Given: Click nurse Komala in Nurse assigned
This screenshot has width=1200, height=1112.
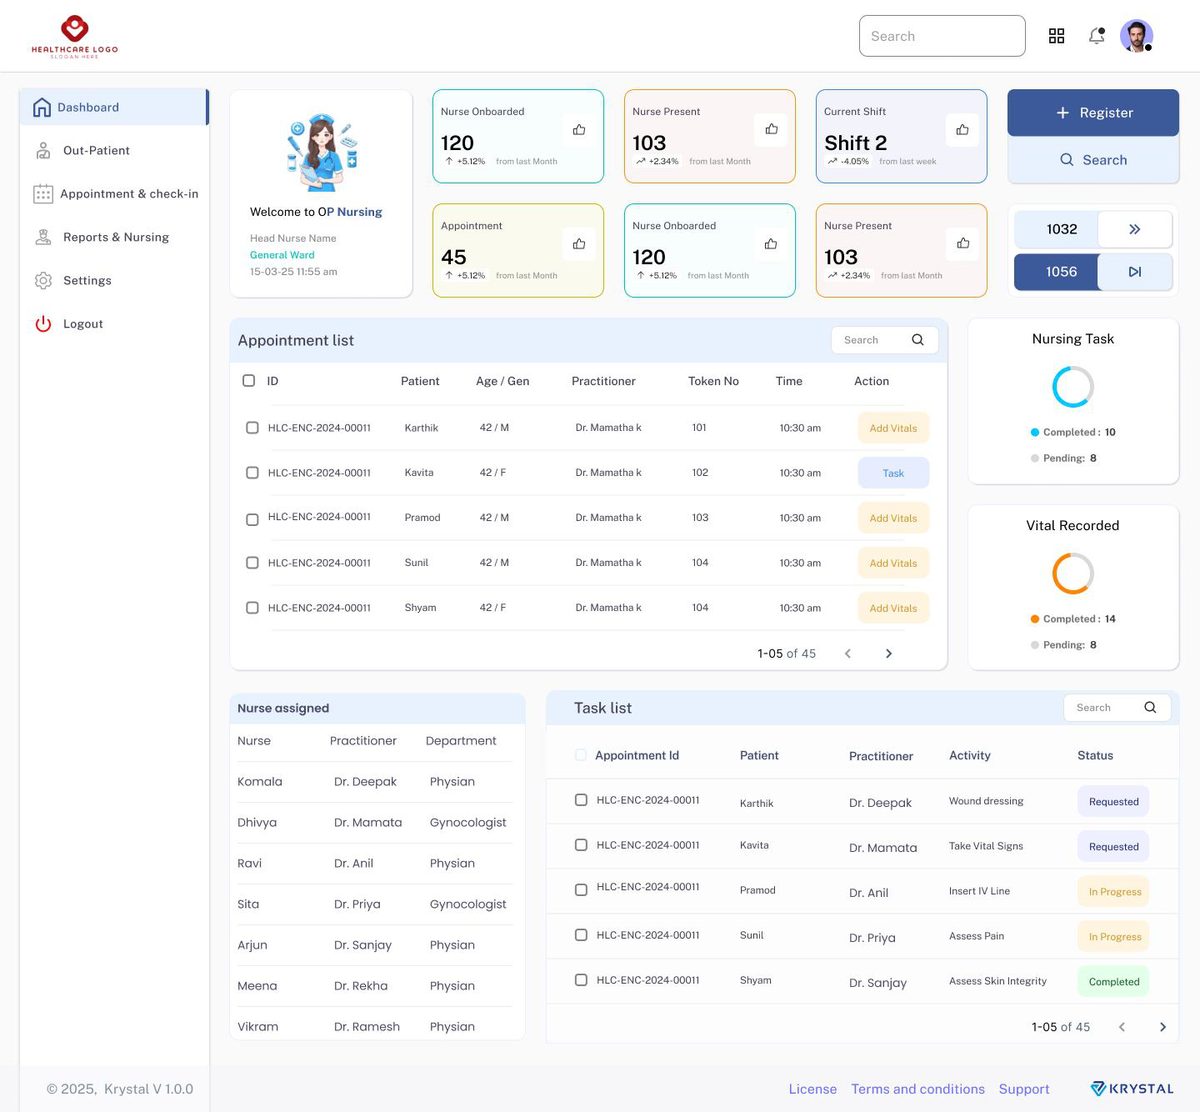Looking at the screenshot, I should point(260,781).
